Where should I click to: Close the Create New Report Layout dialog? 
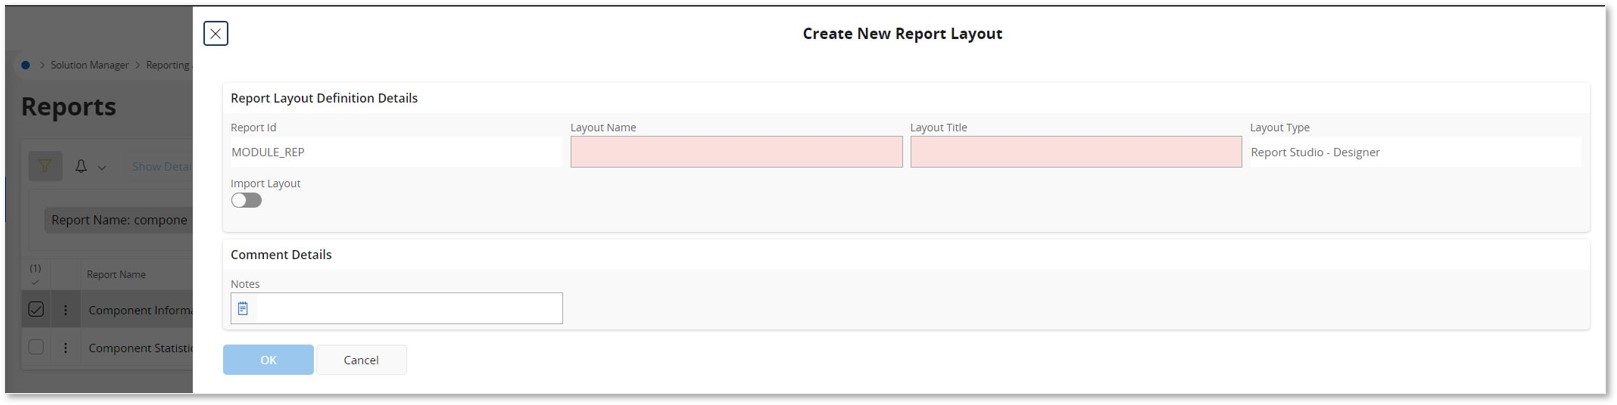(x=215, y=34)
